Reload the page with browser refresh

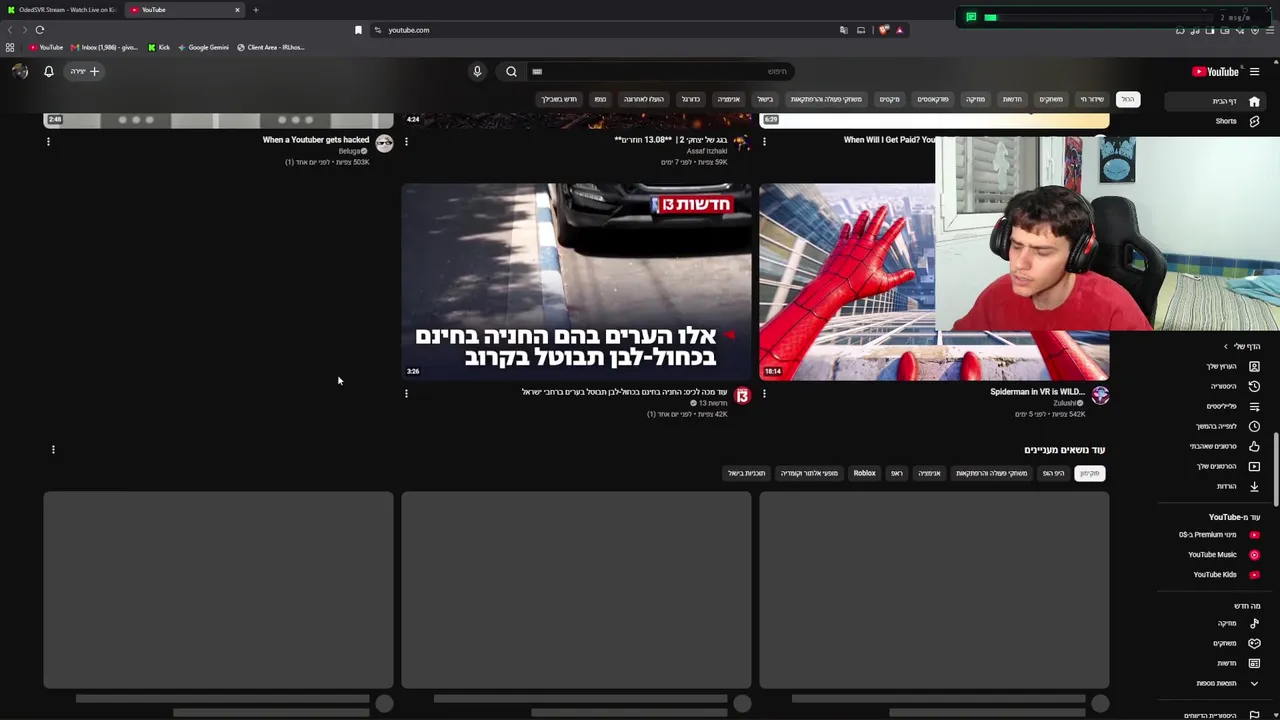coord(39,30)
